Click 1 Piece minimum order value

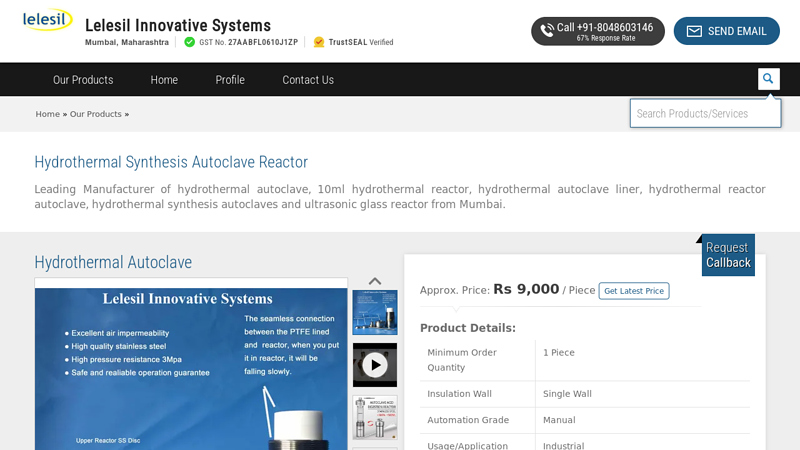point(559,353)
